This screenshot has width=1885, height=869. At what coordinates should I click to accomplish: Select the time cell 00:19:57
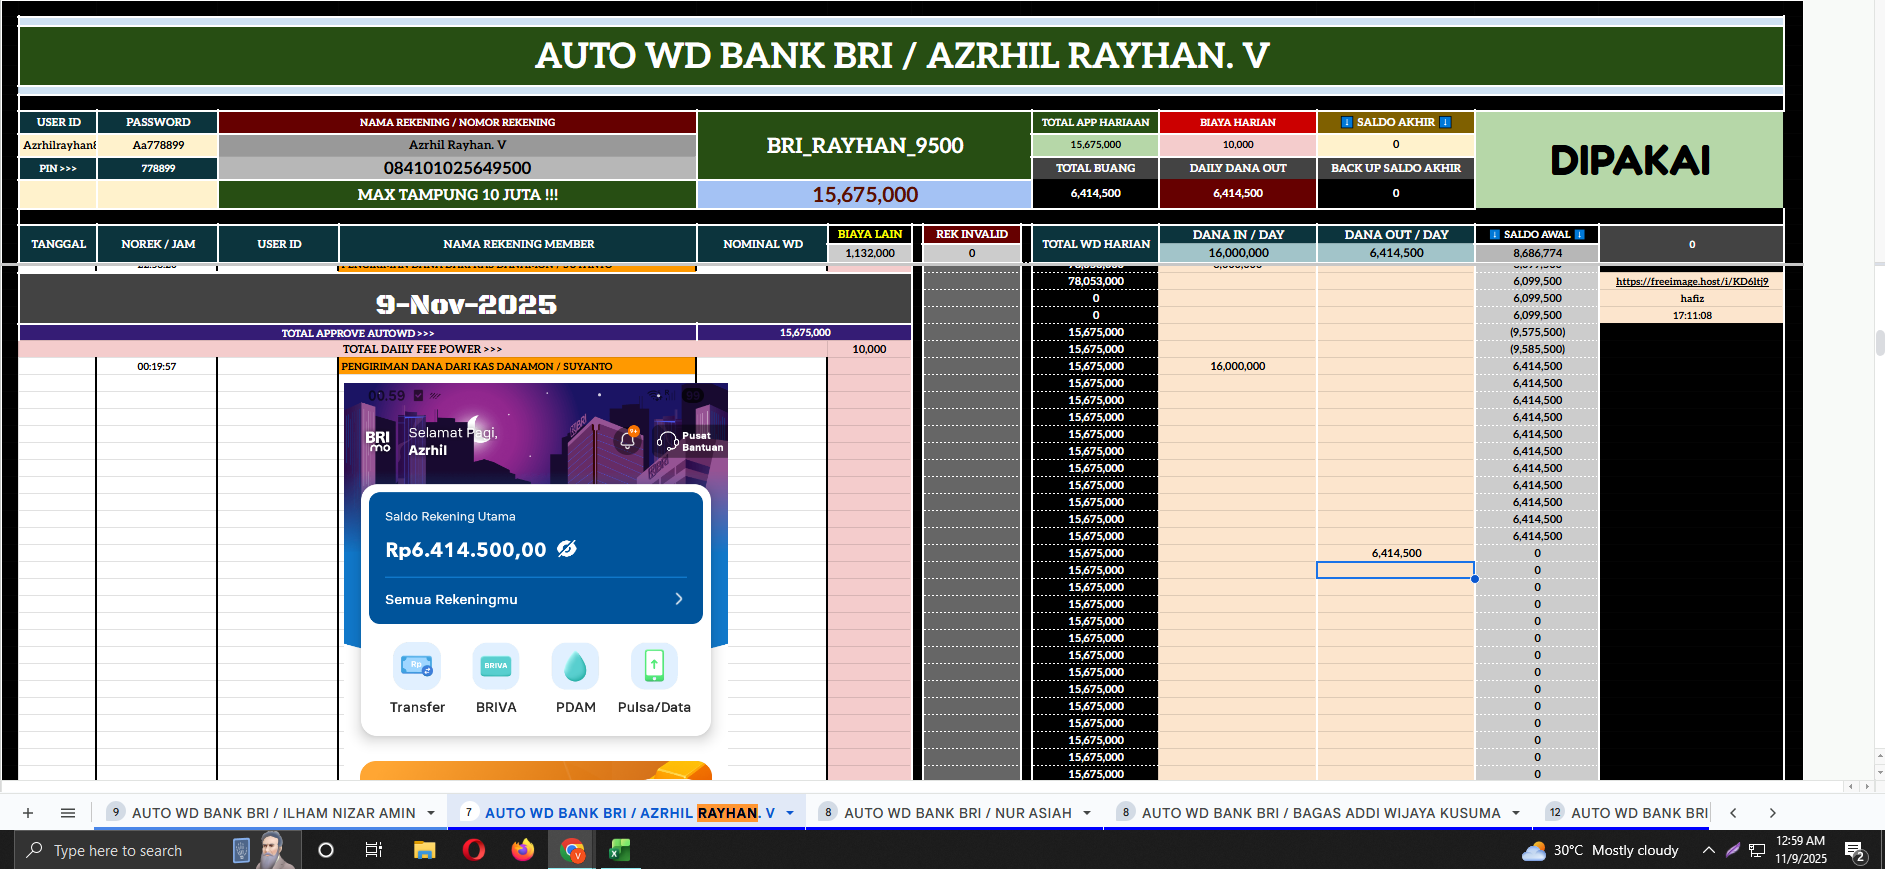[x=157, y=367]
